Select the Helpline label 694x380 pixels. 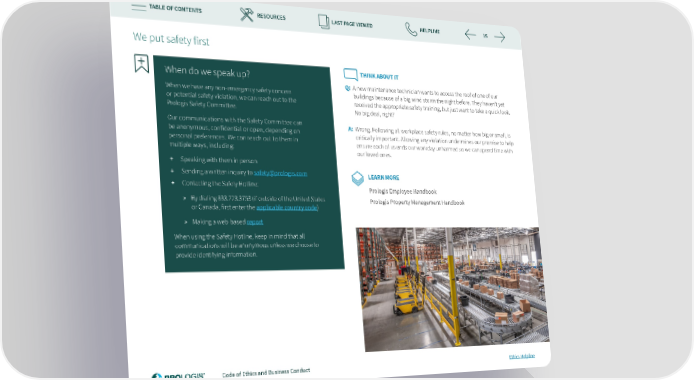point(429,31)
